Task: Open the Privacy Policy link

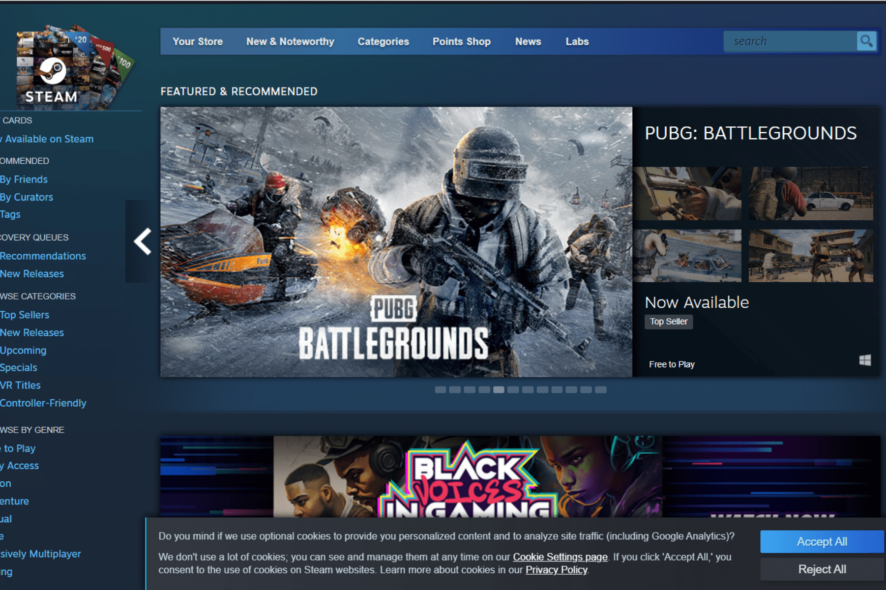Action: click(557, 570)
